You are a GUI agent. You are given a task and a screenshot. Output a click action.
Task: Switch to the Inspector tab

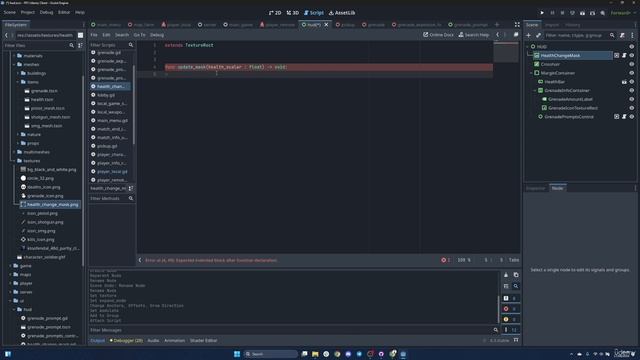pos(536,188)
